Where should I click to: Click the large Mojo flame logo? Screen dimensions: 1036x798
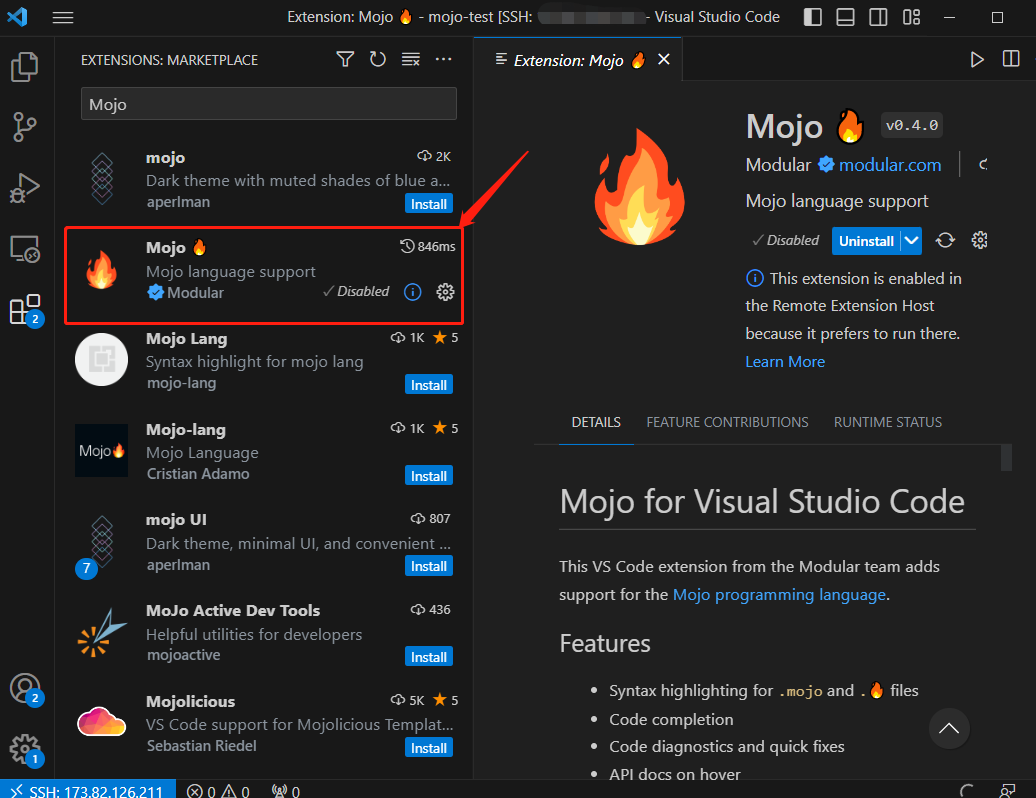[639, 187]
